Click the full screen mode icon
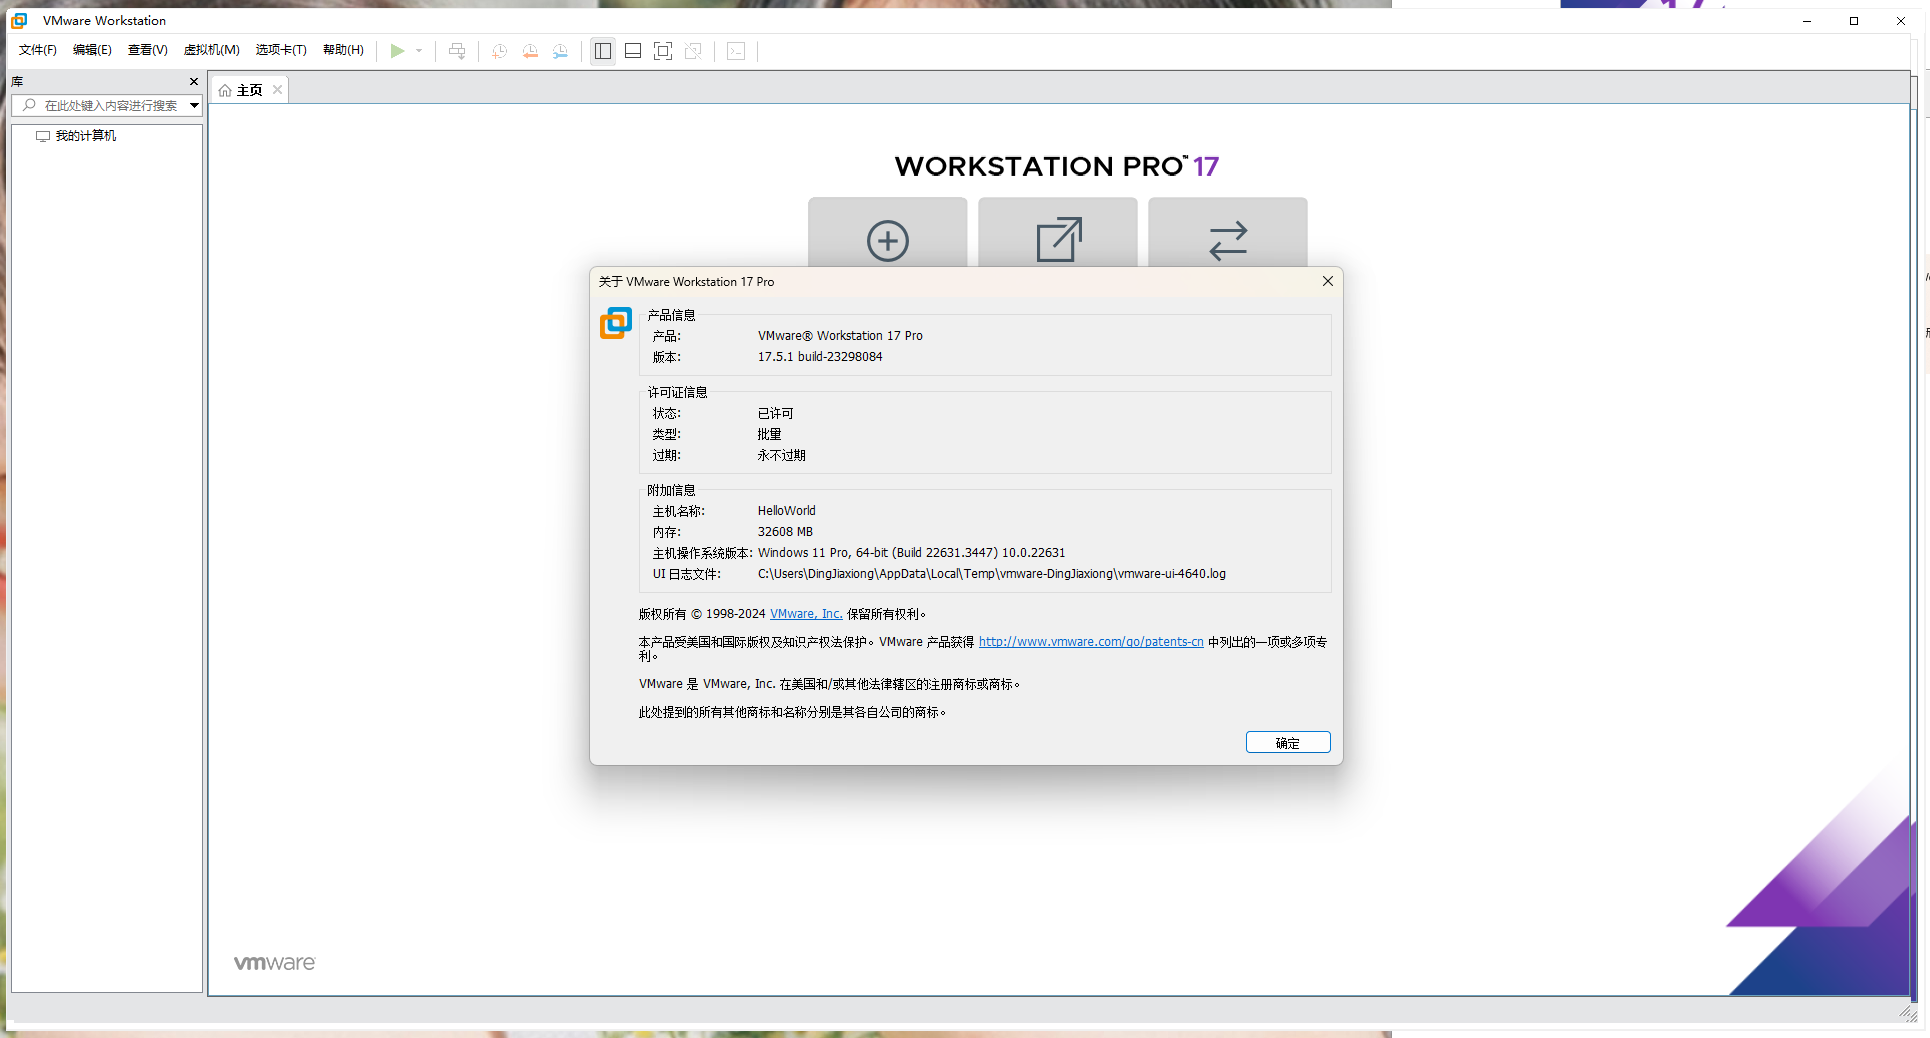The width and height of the screenshot is (1930, 1038). 663,51
